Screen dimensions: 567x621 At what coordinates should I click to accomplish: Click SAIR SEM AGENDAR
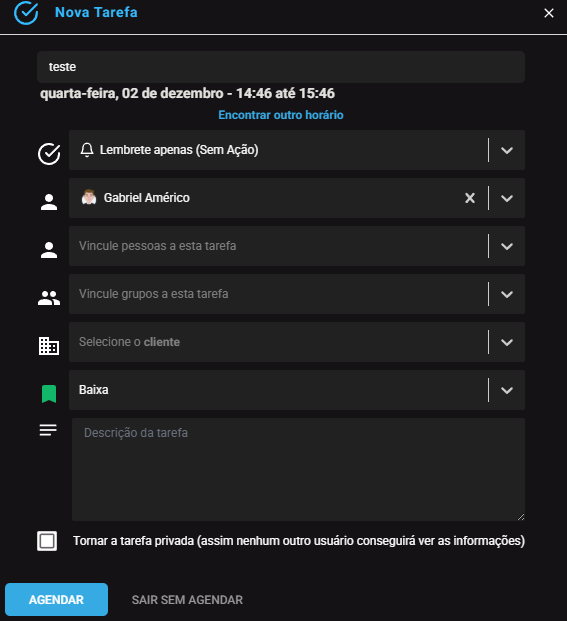[187, 600]
